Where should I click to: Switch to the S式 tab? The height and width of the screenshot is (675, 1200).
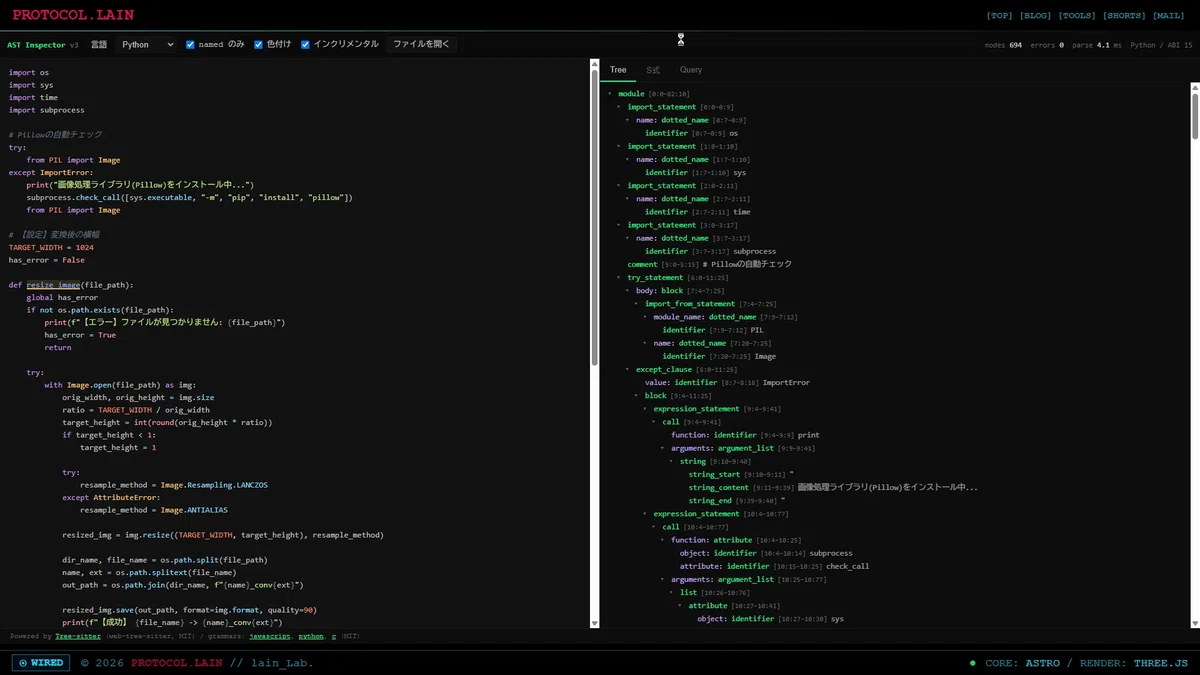(x=653, y=70)
